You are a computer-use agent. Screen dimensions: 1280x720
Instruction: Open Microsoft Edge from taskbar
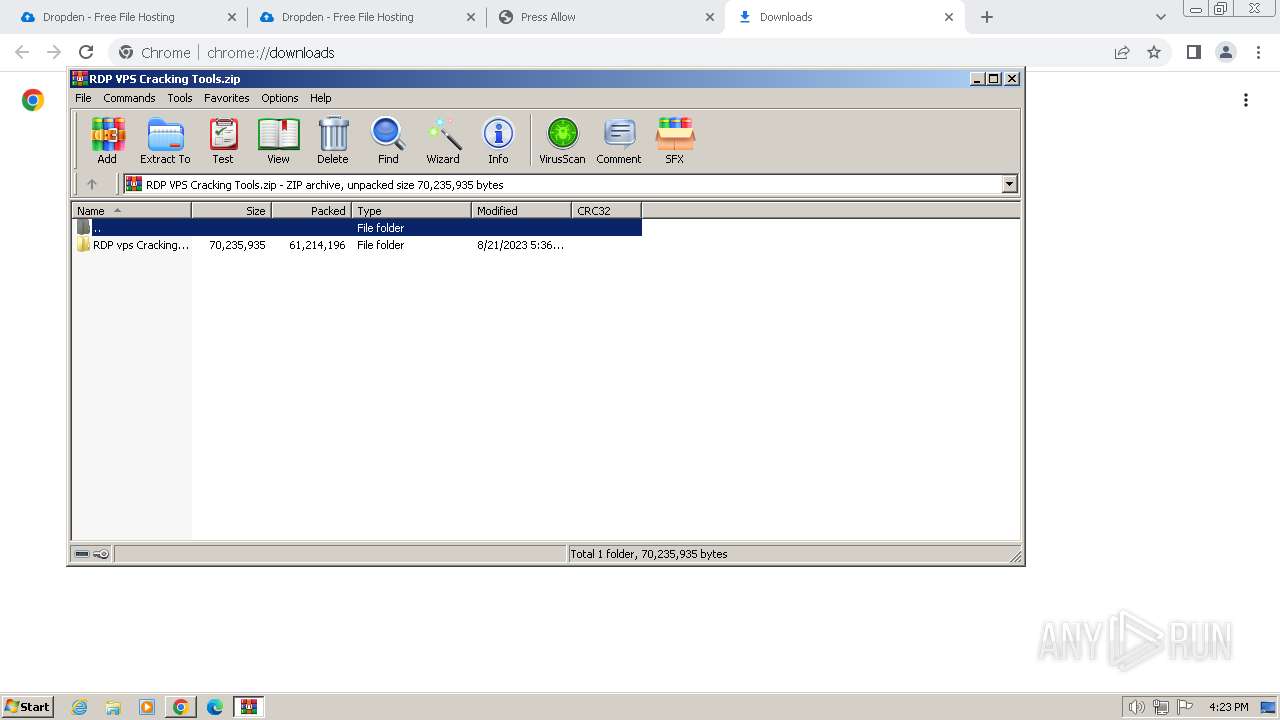[x=215, y=707]
